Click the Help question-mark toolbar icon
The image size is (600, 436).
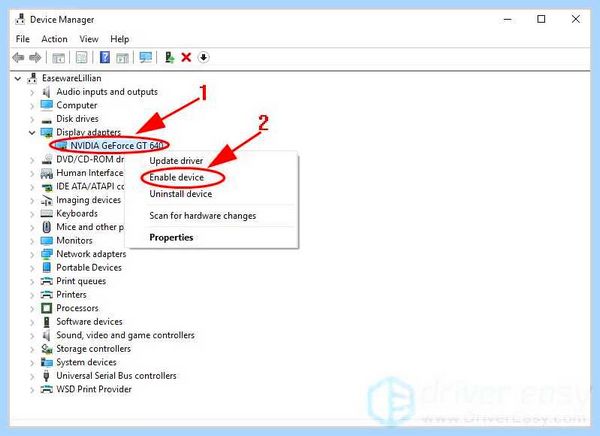105,57
